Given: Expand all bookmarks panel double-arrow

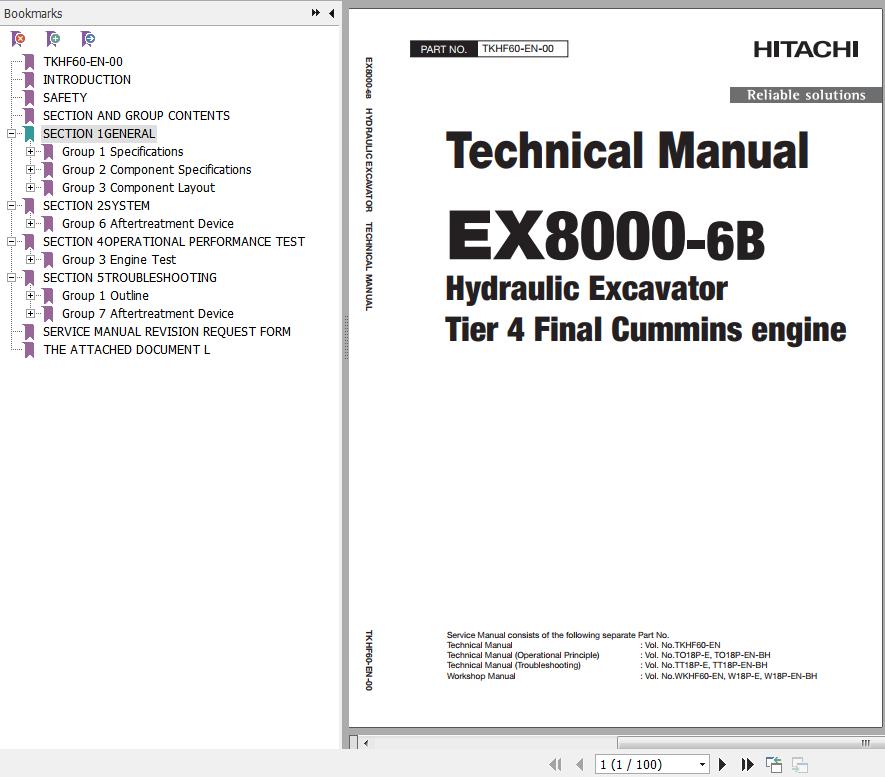Looking at the screenshot, I should (x=316, y=12).
